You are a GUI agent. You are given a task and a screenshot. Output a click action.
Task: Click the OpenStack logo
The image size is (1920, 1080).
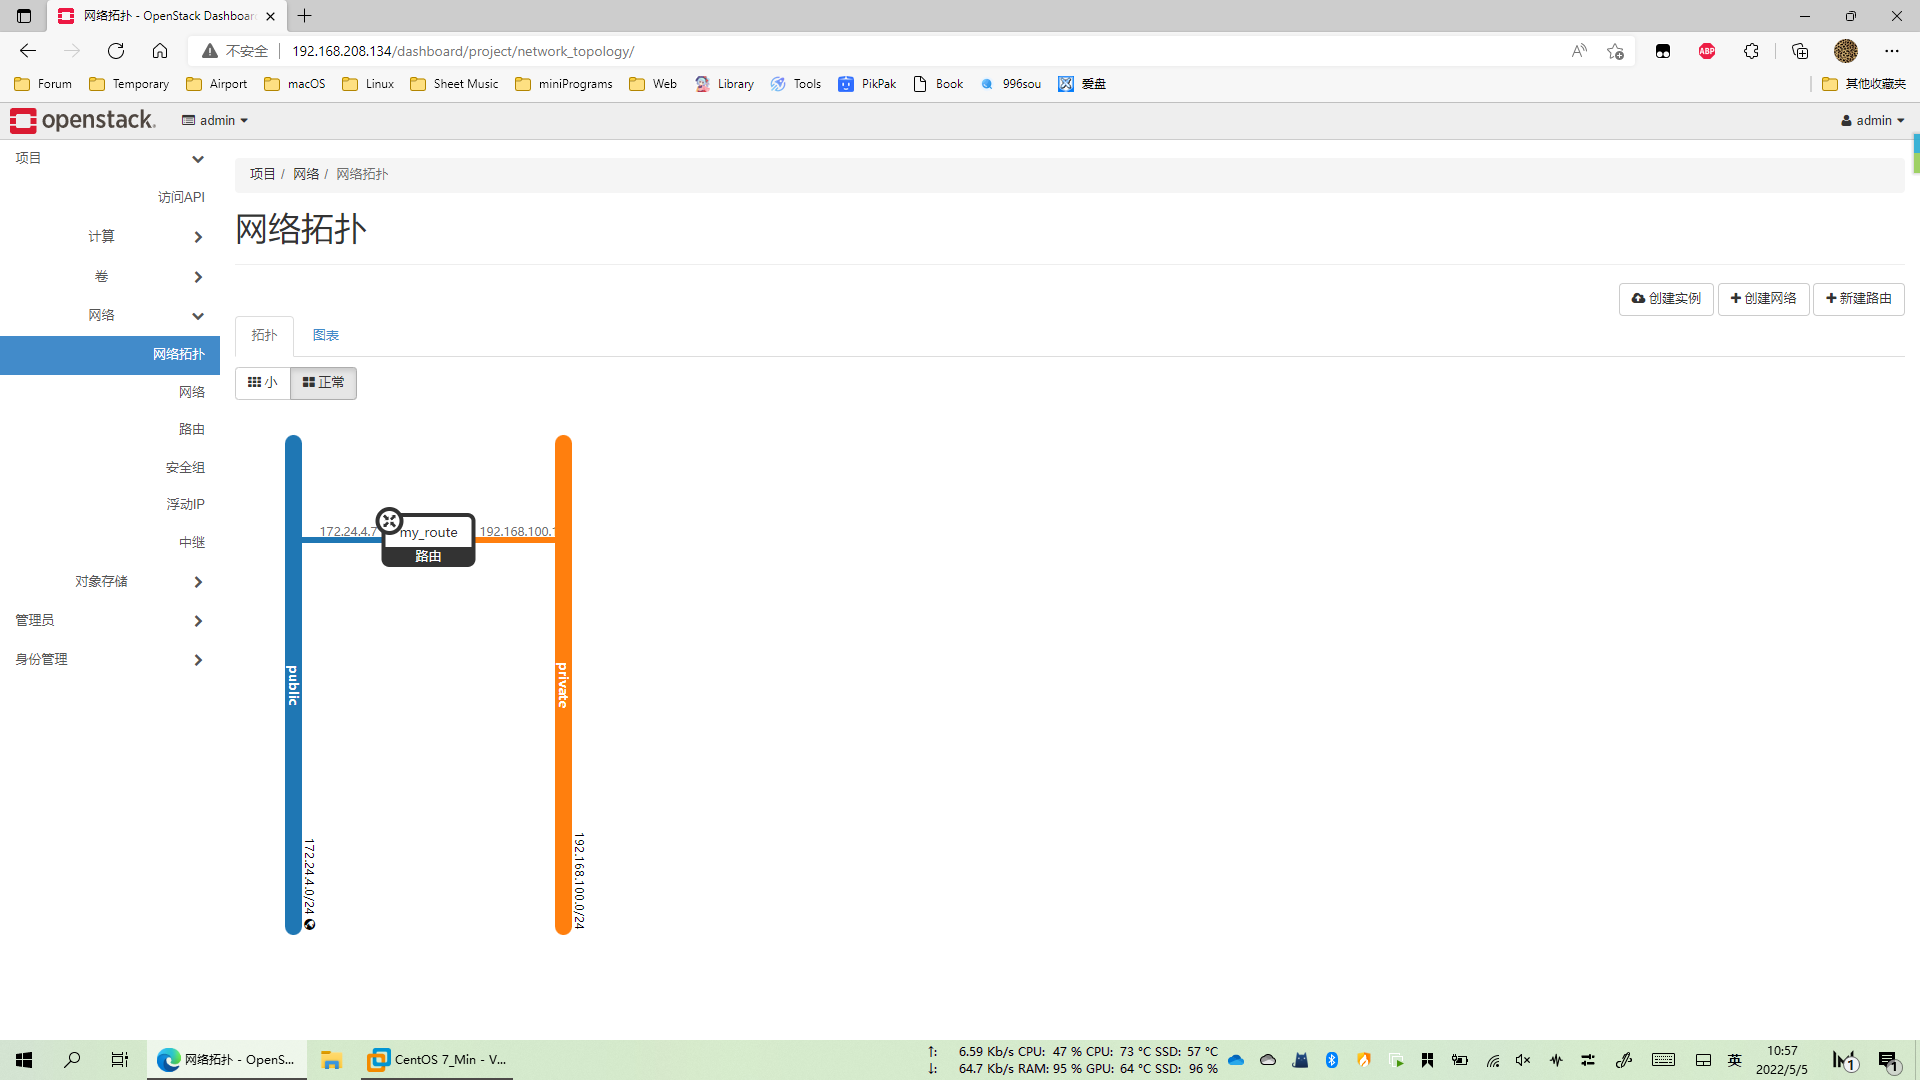point(83,120)
